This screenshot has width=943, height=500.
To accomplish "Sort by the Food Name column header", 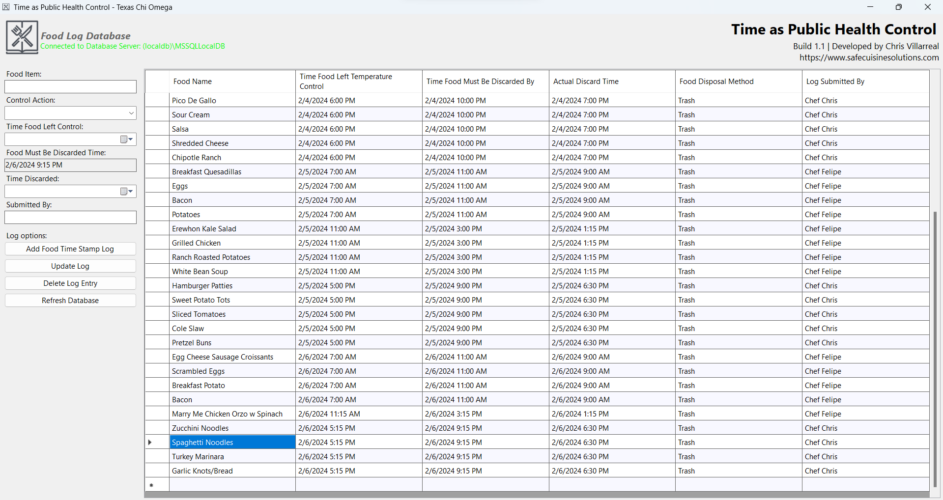I will pyautogui.click(x=232, y=81).
